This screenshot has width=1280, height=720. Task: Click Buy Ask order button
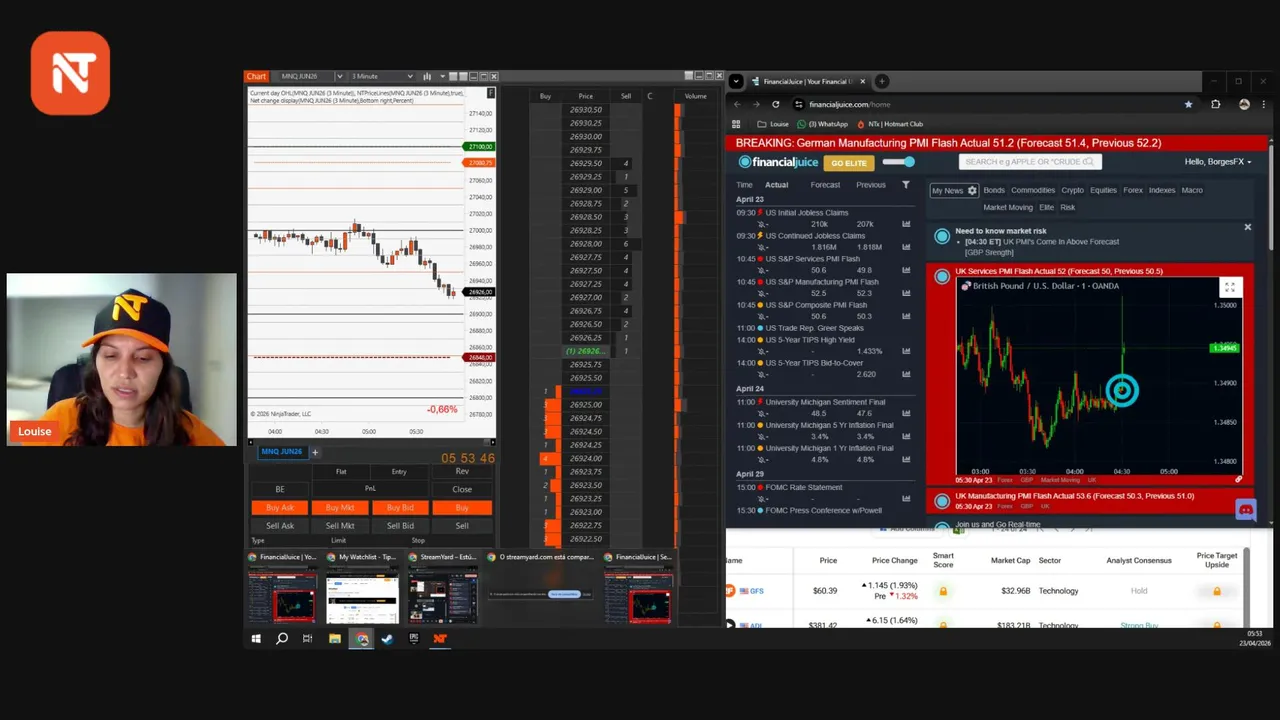280,508
